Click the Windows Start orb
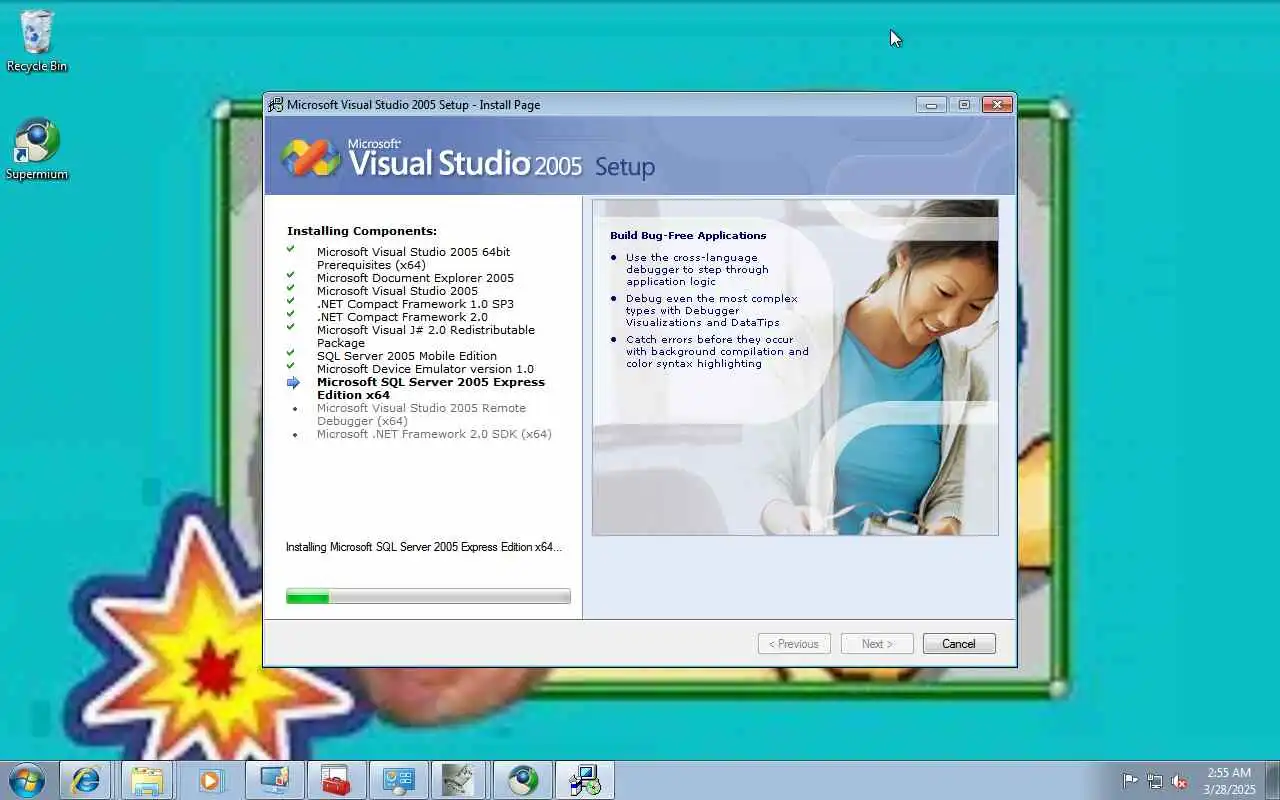This screenshot has width=1280, height=800. point(27,780)
